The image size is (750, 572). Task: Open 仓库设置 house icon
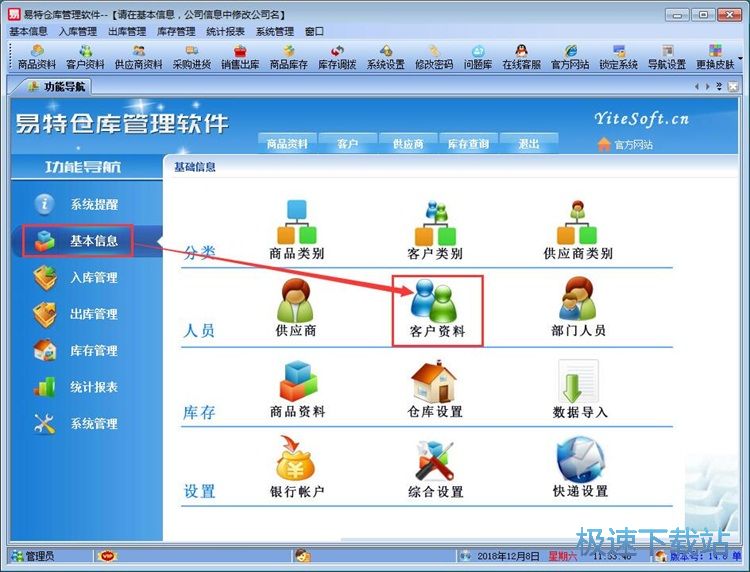[x=435, y=389]
